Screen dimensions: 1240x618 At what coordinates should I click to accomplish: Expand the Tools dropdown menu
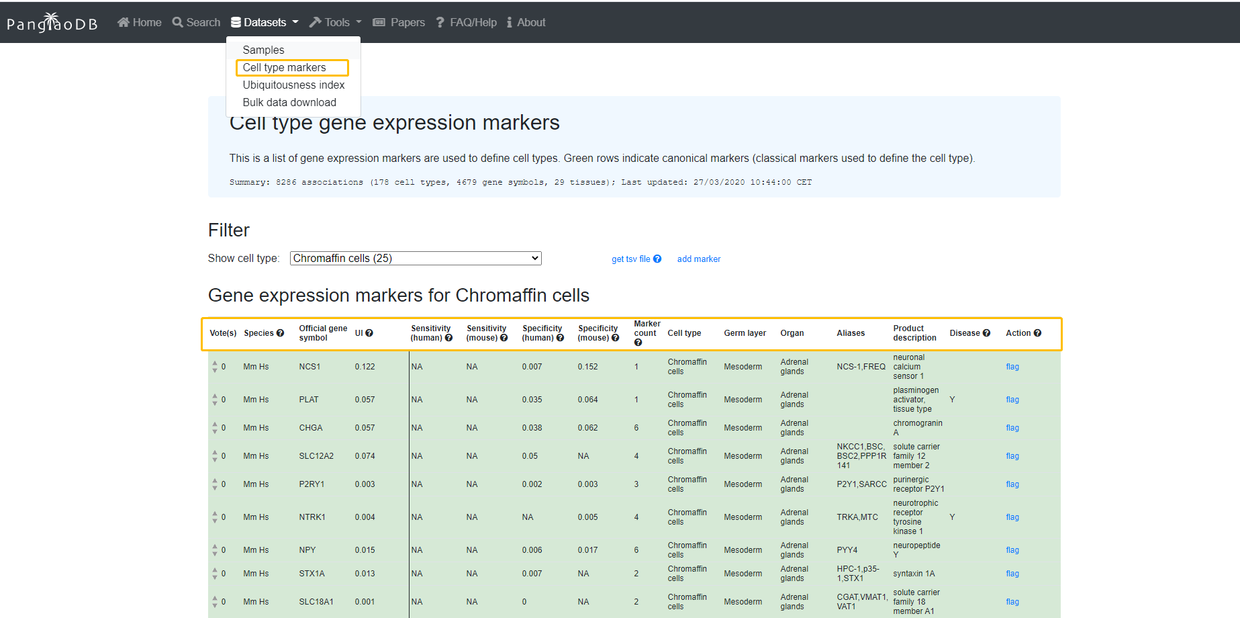[335, 22]
